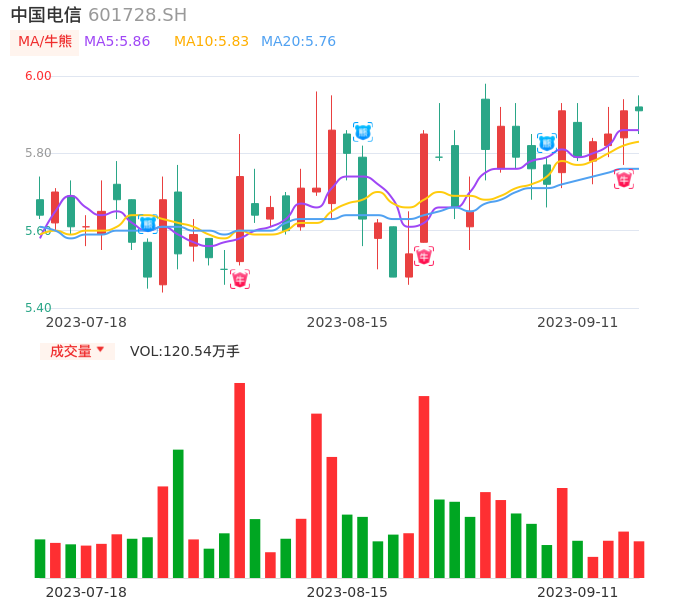Image resolution: width=686 pixels, height=606 pixels.
Task: Click the 2023-07-18 date under the volume chart
Action: pos(86,592)
